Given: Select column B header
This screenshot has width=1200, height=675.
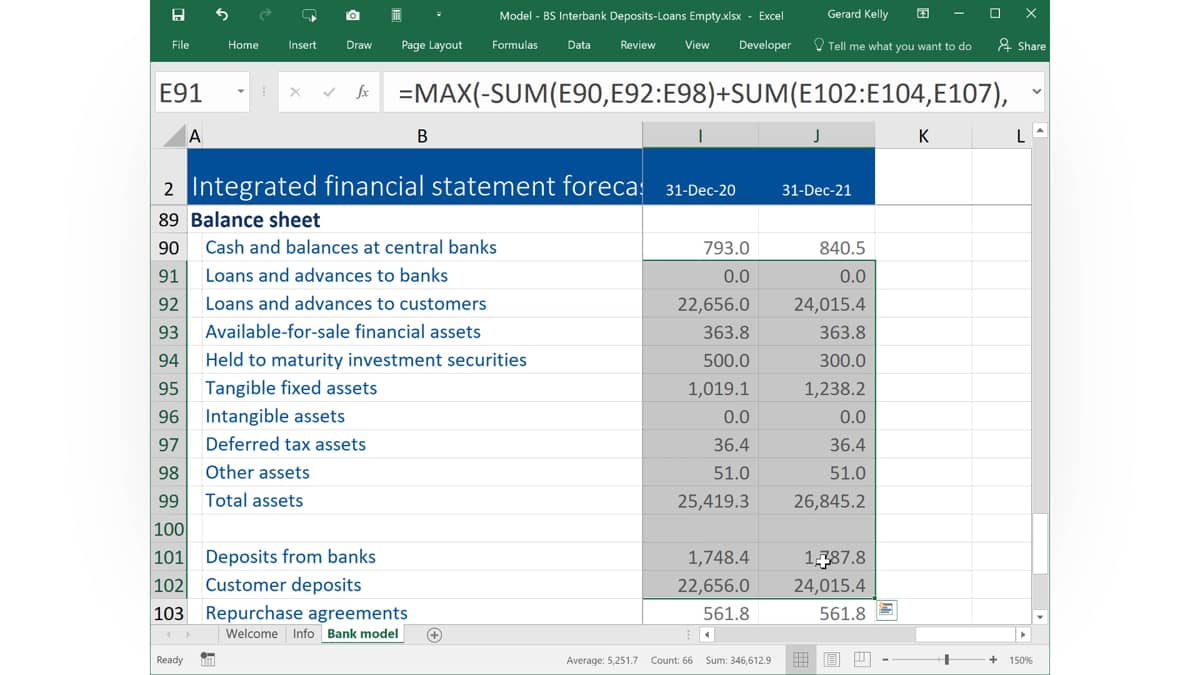Looking at the screenshot, I should click(422, 136).
